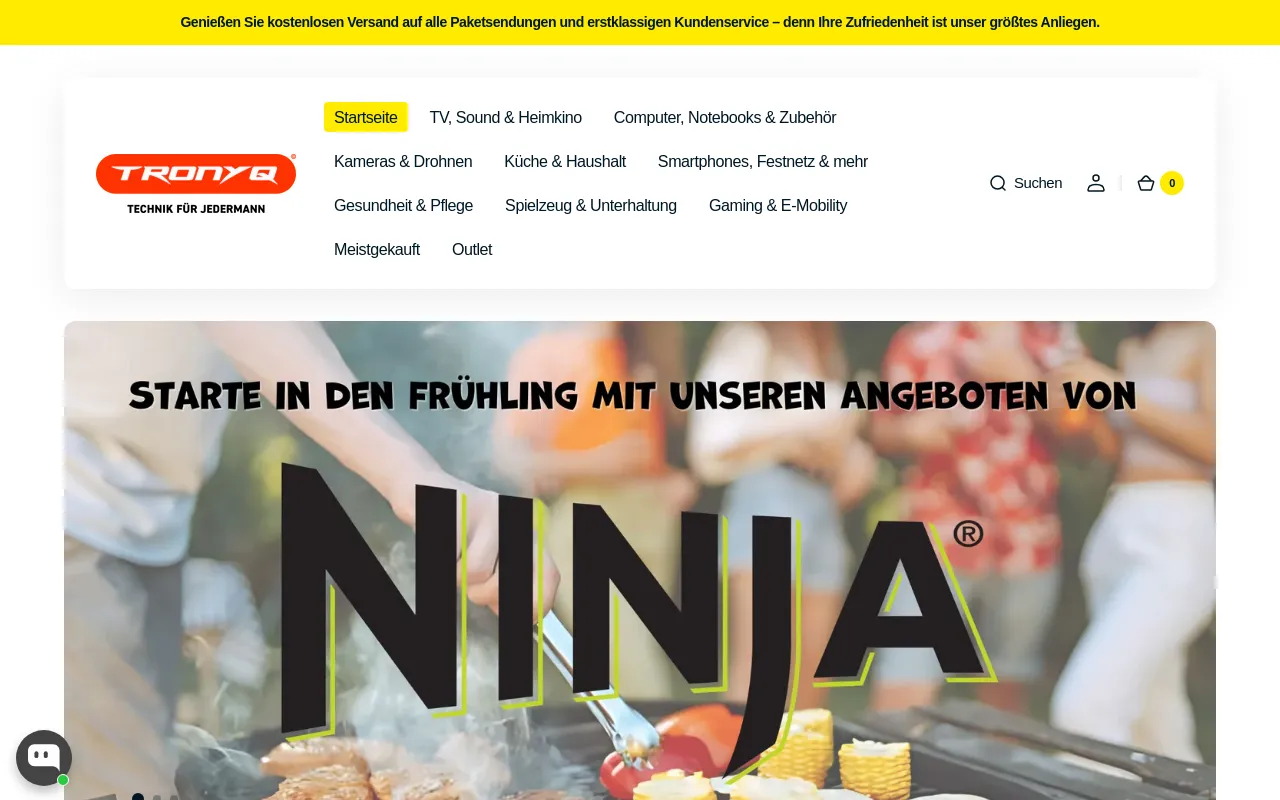The image size is (1280, 800).
Task: Open Küche & Haushalt category
Action: (x=565, y=161)
